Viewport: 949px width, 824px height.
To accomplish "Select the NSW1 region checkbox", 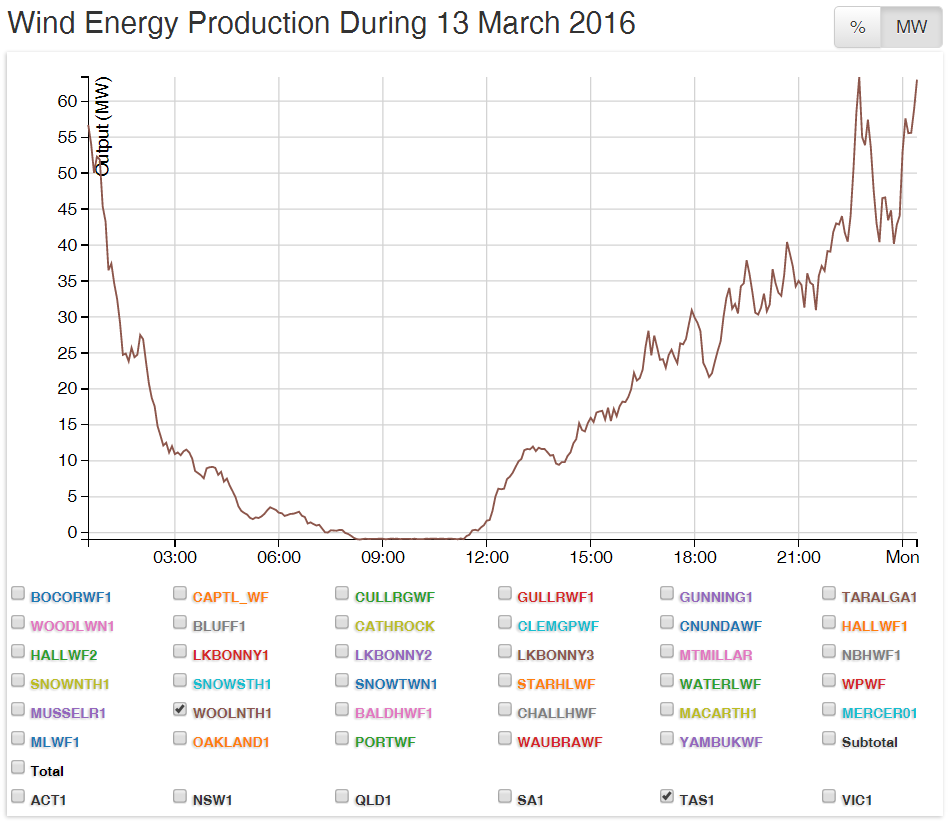I will pyautogui.click(x=180, y=796).
